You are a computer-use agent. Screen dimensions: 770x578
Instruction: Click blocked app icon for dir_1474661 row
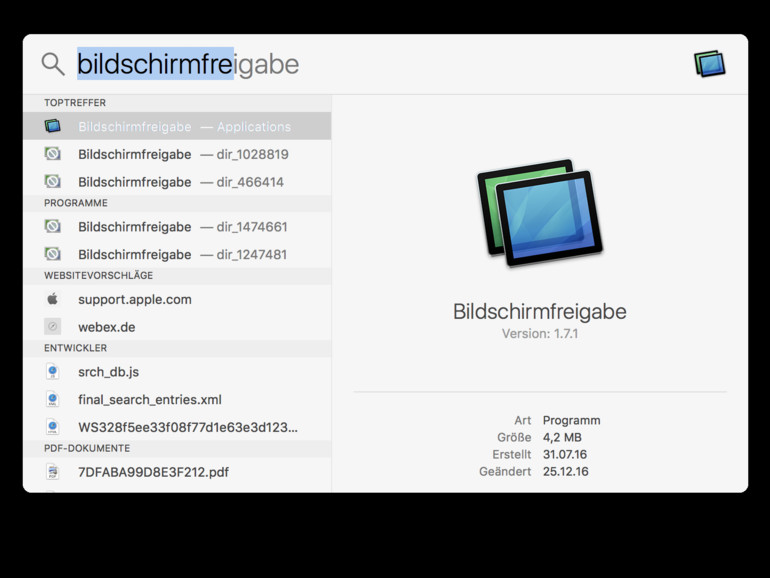53,226
